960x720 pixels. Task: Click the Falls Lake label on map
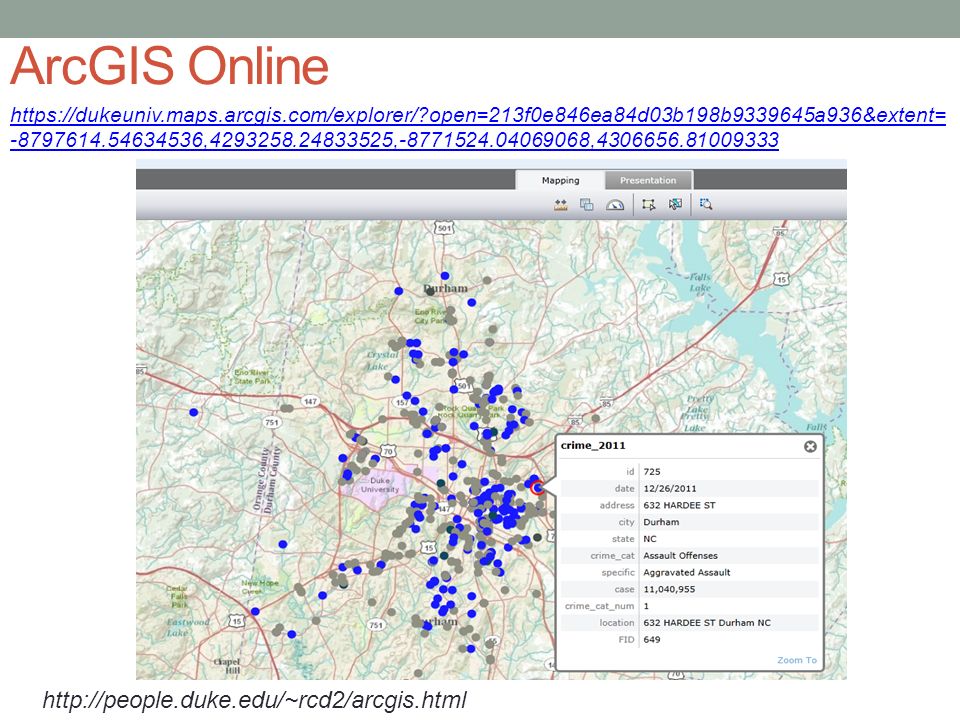[700, 282]
